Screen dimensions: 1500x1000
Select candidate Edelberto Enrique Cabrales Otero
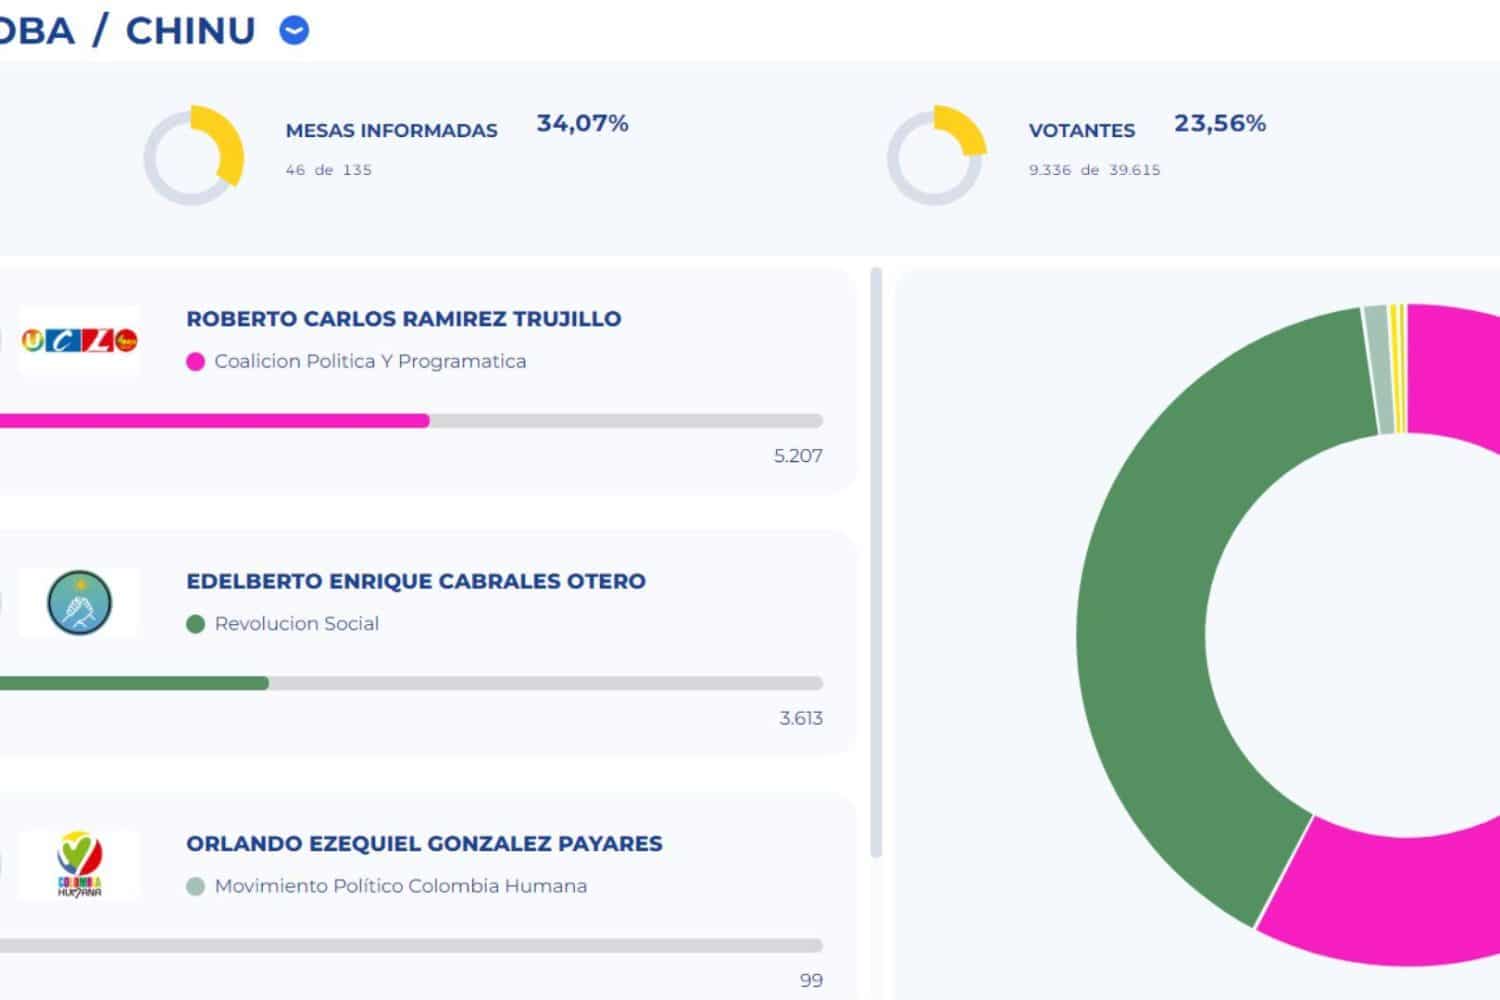tap(416, 581)
